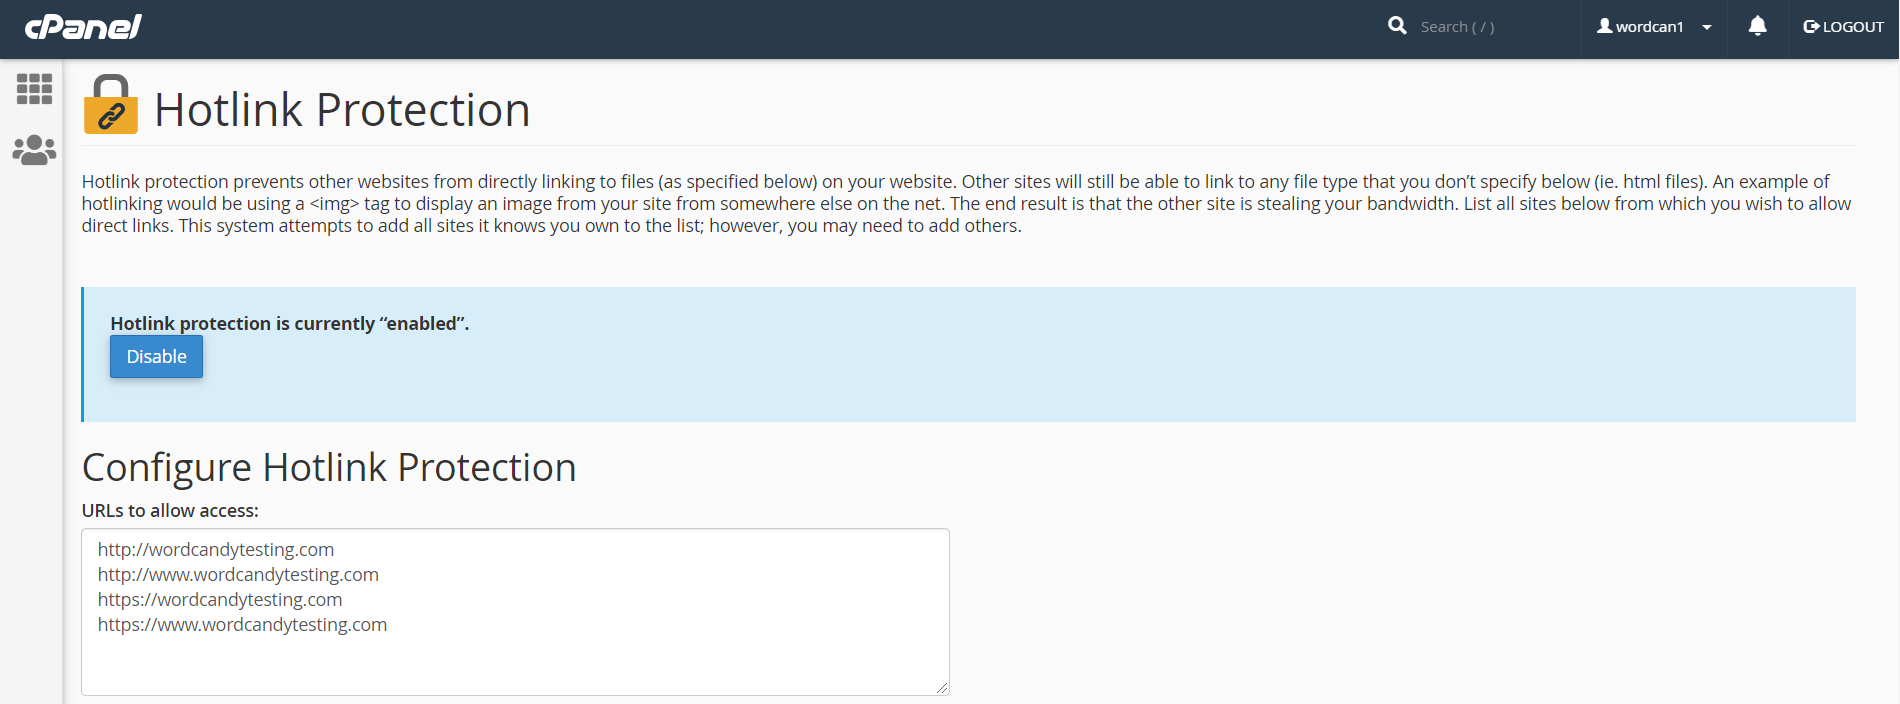1900x704 pixels.
Task: Click the Configure Hotlink Protection heading
Action: (329, 468)
